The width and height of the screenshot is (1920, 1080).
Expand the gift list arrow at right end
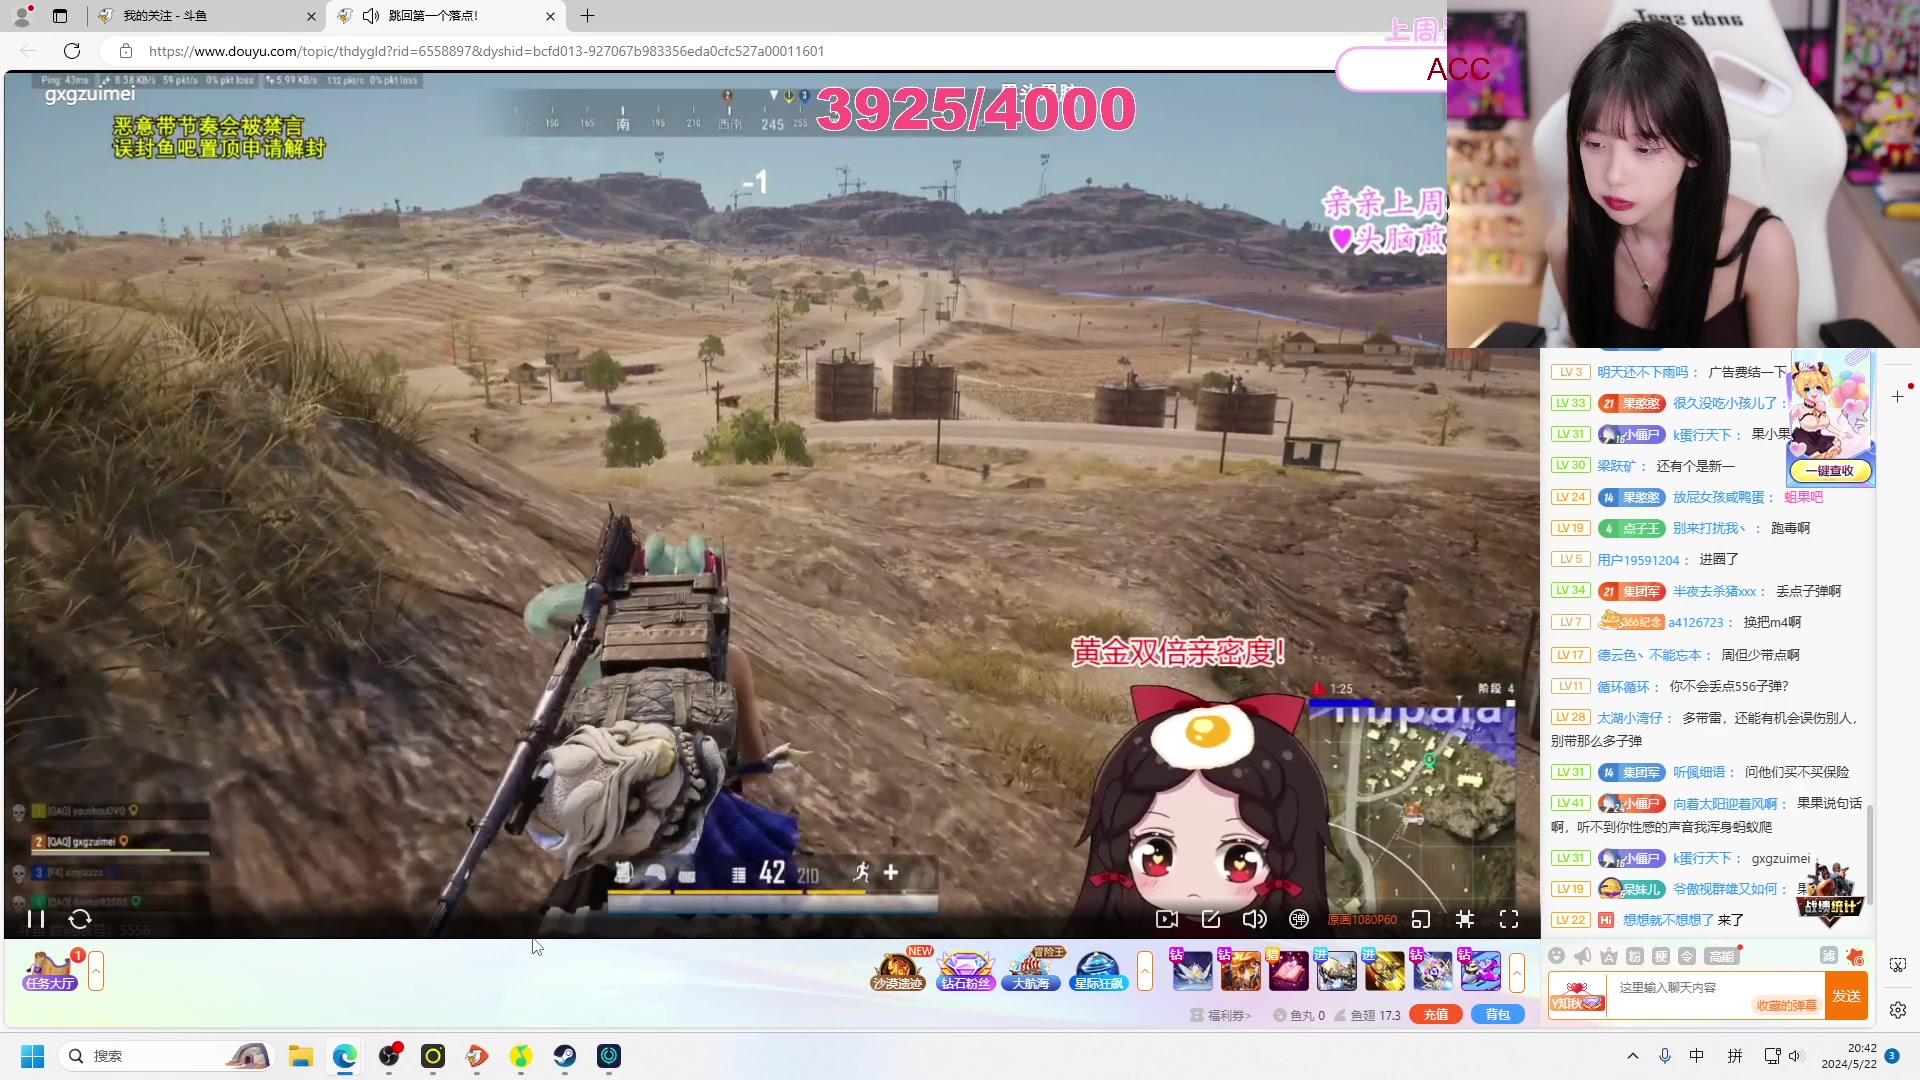tap(1516, 971)
